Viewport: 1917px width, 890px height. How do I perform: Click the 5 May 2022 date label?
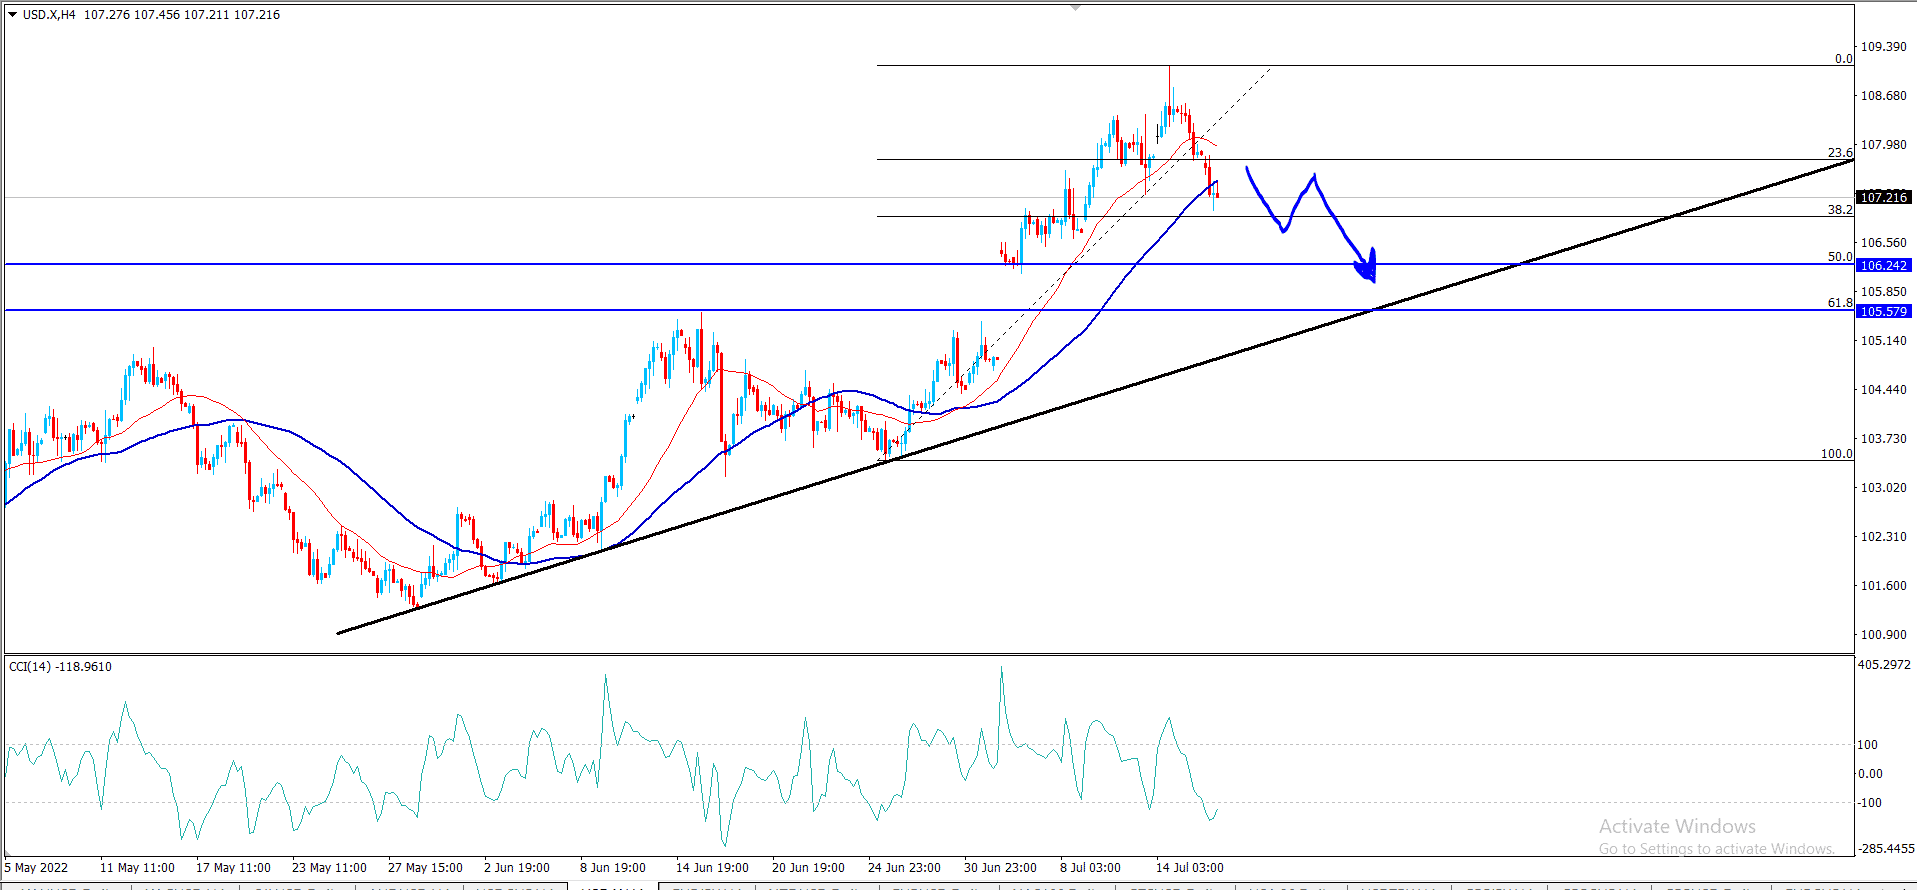coord(37,868)
